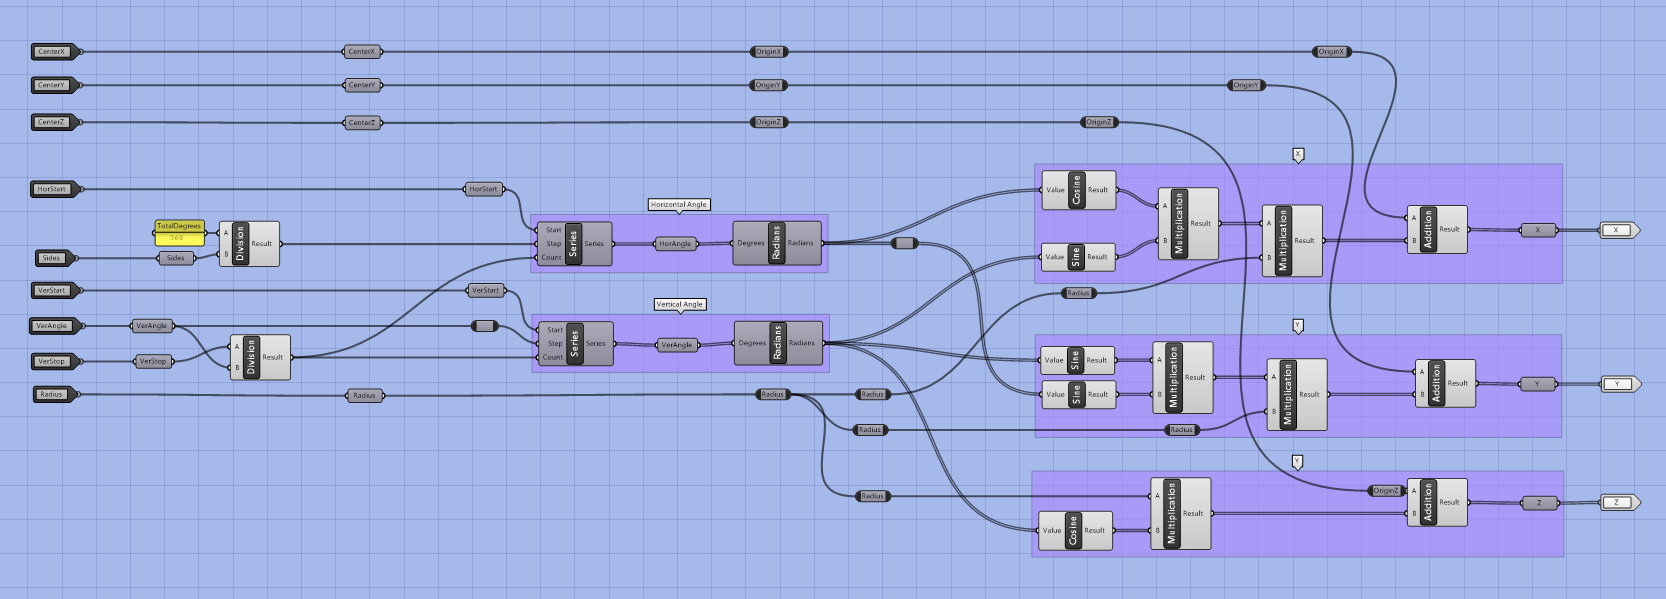Screen dimensions: 1666x599
Task: Select the rightmost OriginY parameter on its wire
Action: pos(1246,85)
